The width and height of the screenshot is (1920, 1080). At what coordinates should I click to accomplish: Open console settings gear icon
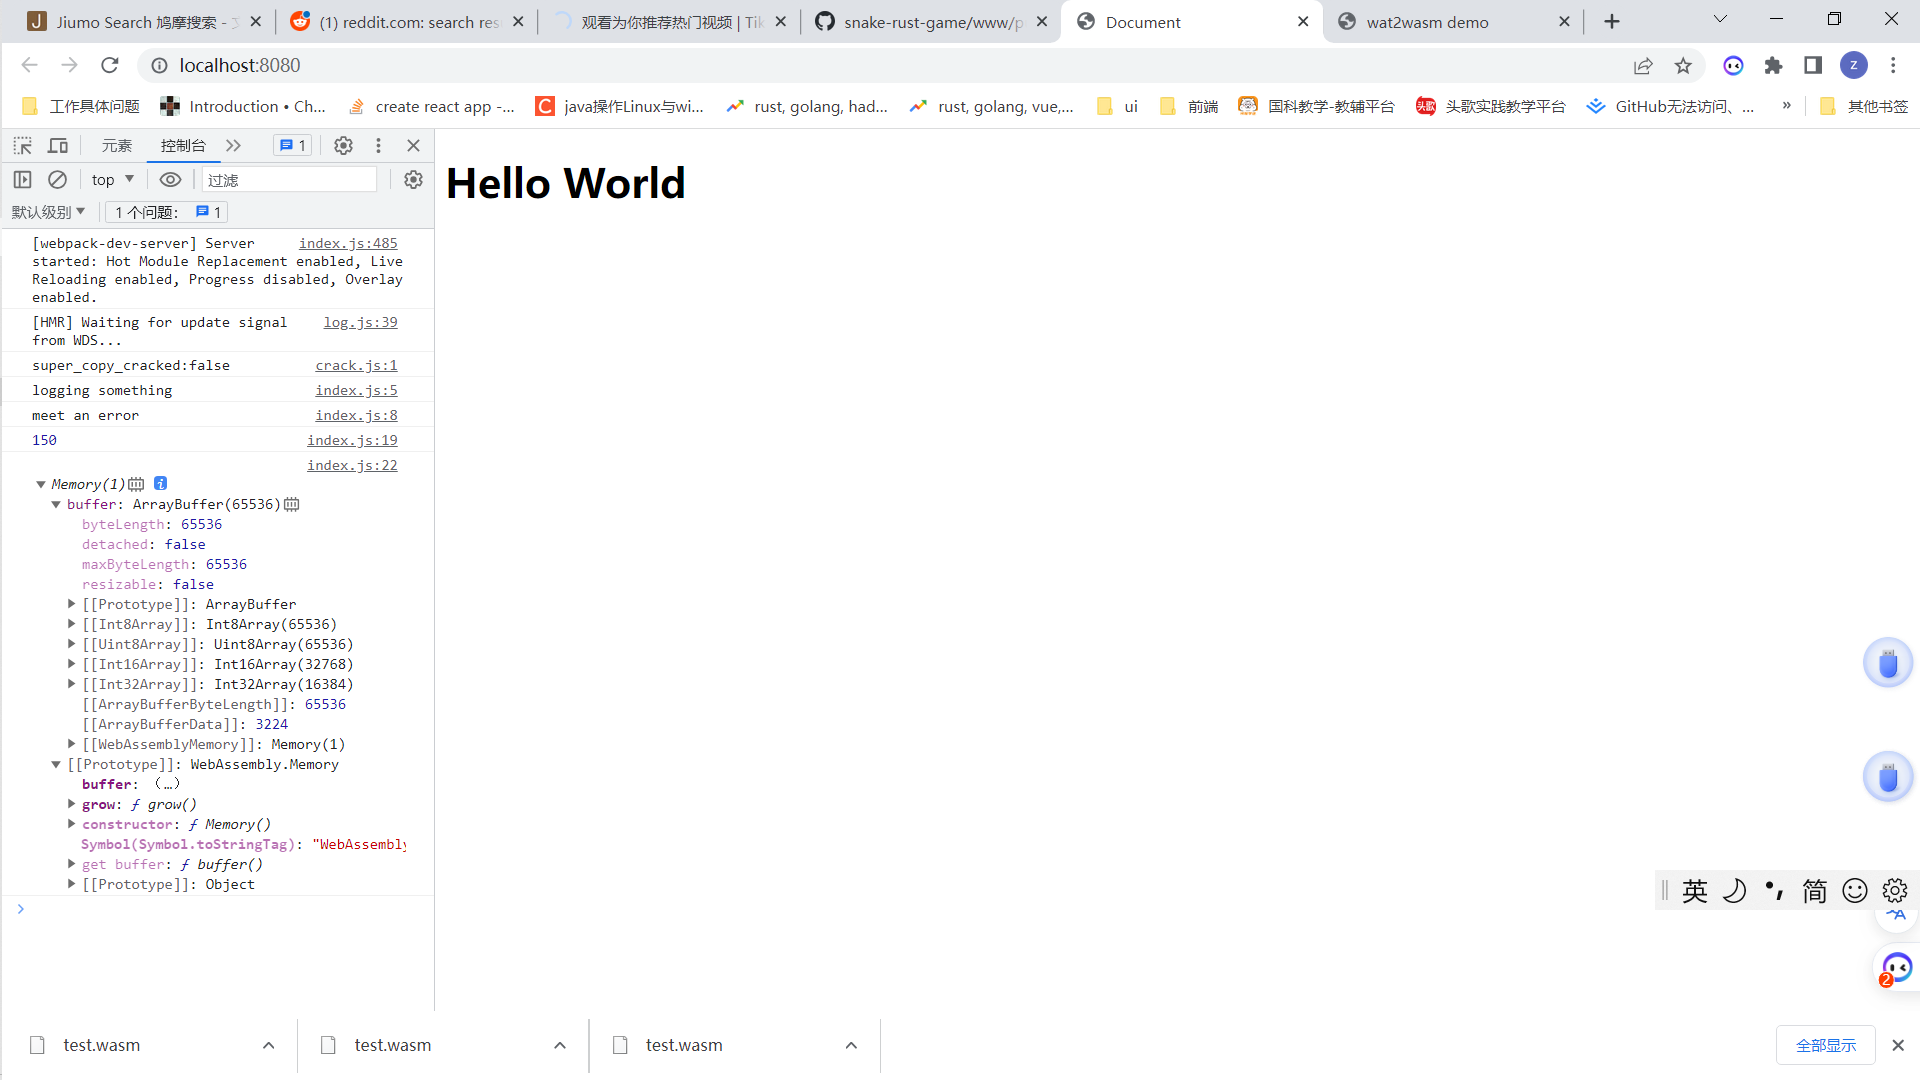[x=413, y=180]
